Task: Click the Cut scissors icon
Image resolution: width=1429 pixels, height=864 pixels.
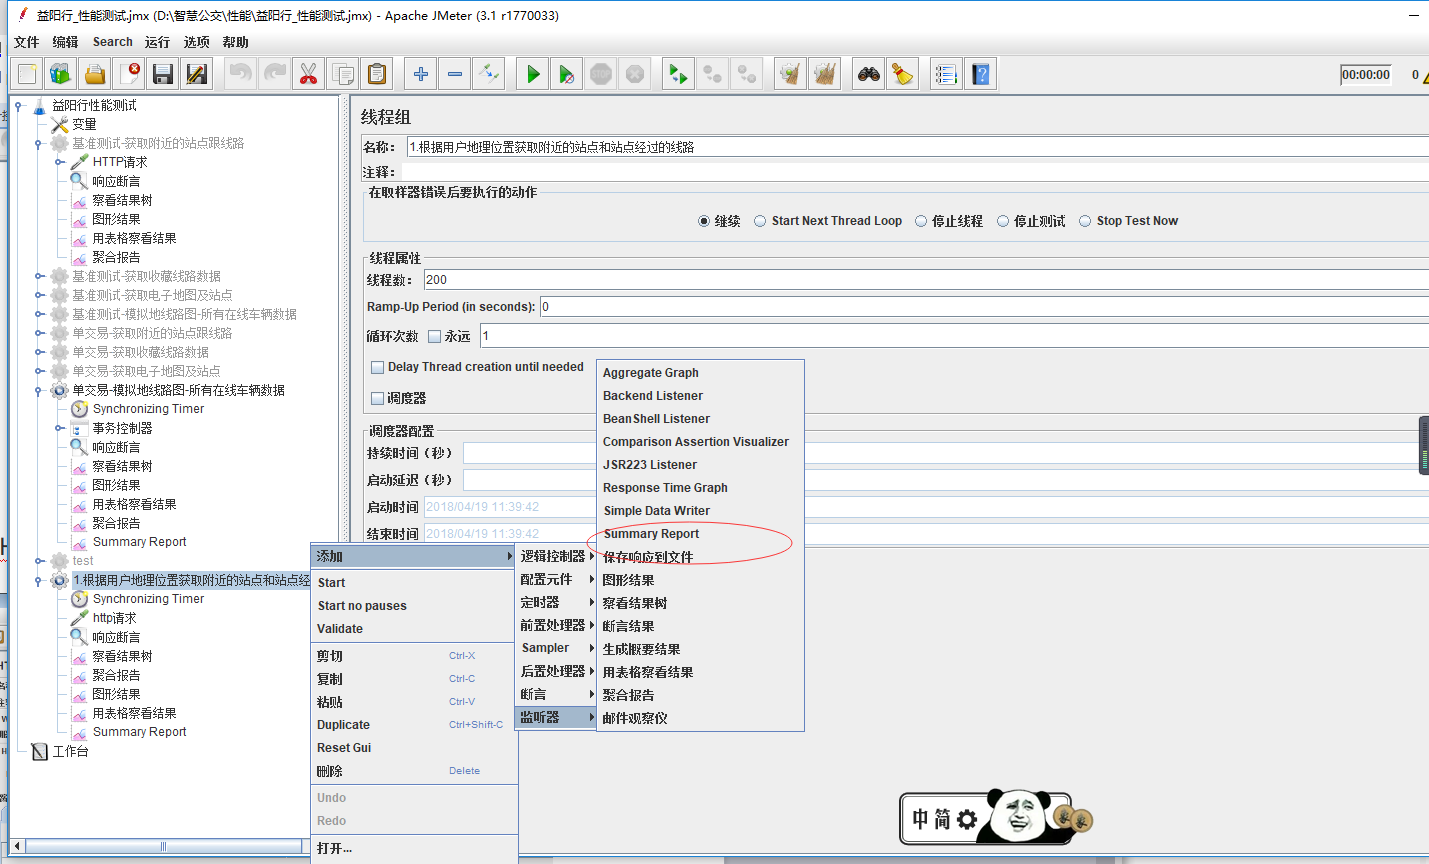Action: (x=309, y=74)
